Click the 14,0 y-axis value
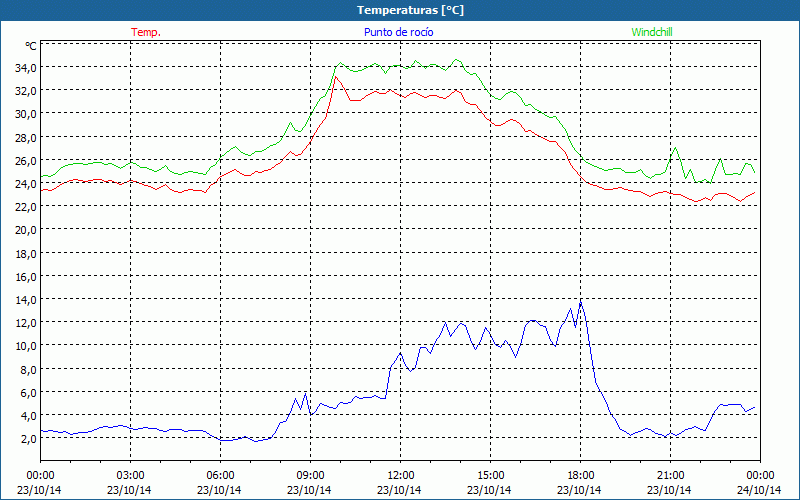 tap(26, 299)
